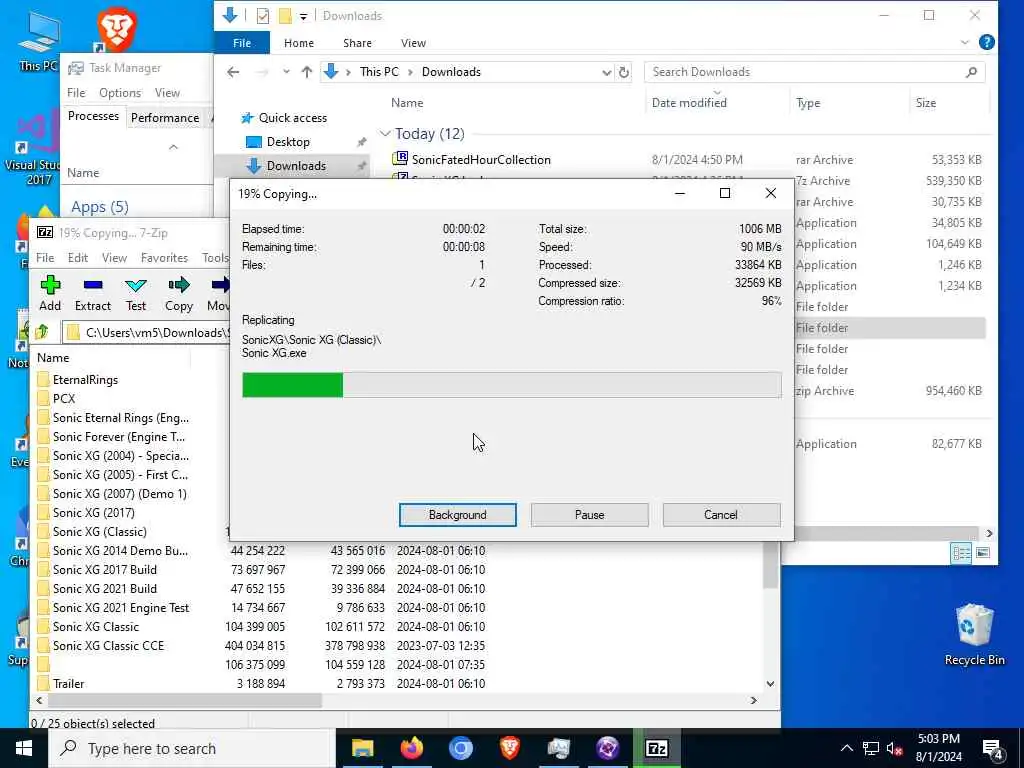Screen dimensions: 1024x768
Task: Switch to Task Manager Performance tab
Action: click(165, 118)
